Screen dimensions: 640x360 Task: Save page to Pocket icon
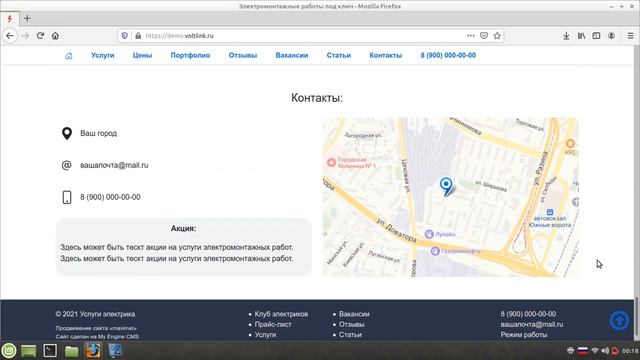pos(484,36)
